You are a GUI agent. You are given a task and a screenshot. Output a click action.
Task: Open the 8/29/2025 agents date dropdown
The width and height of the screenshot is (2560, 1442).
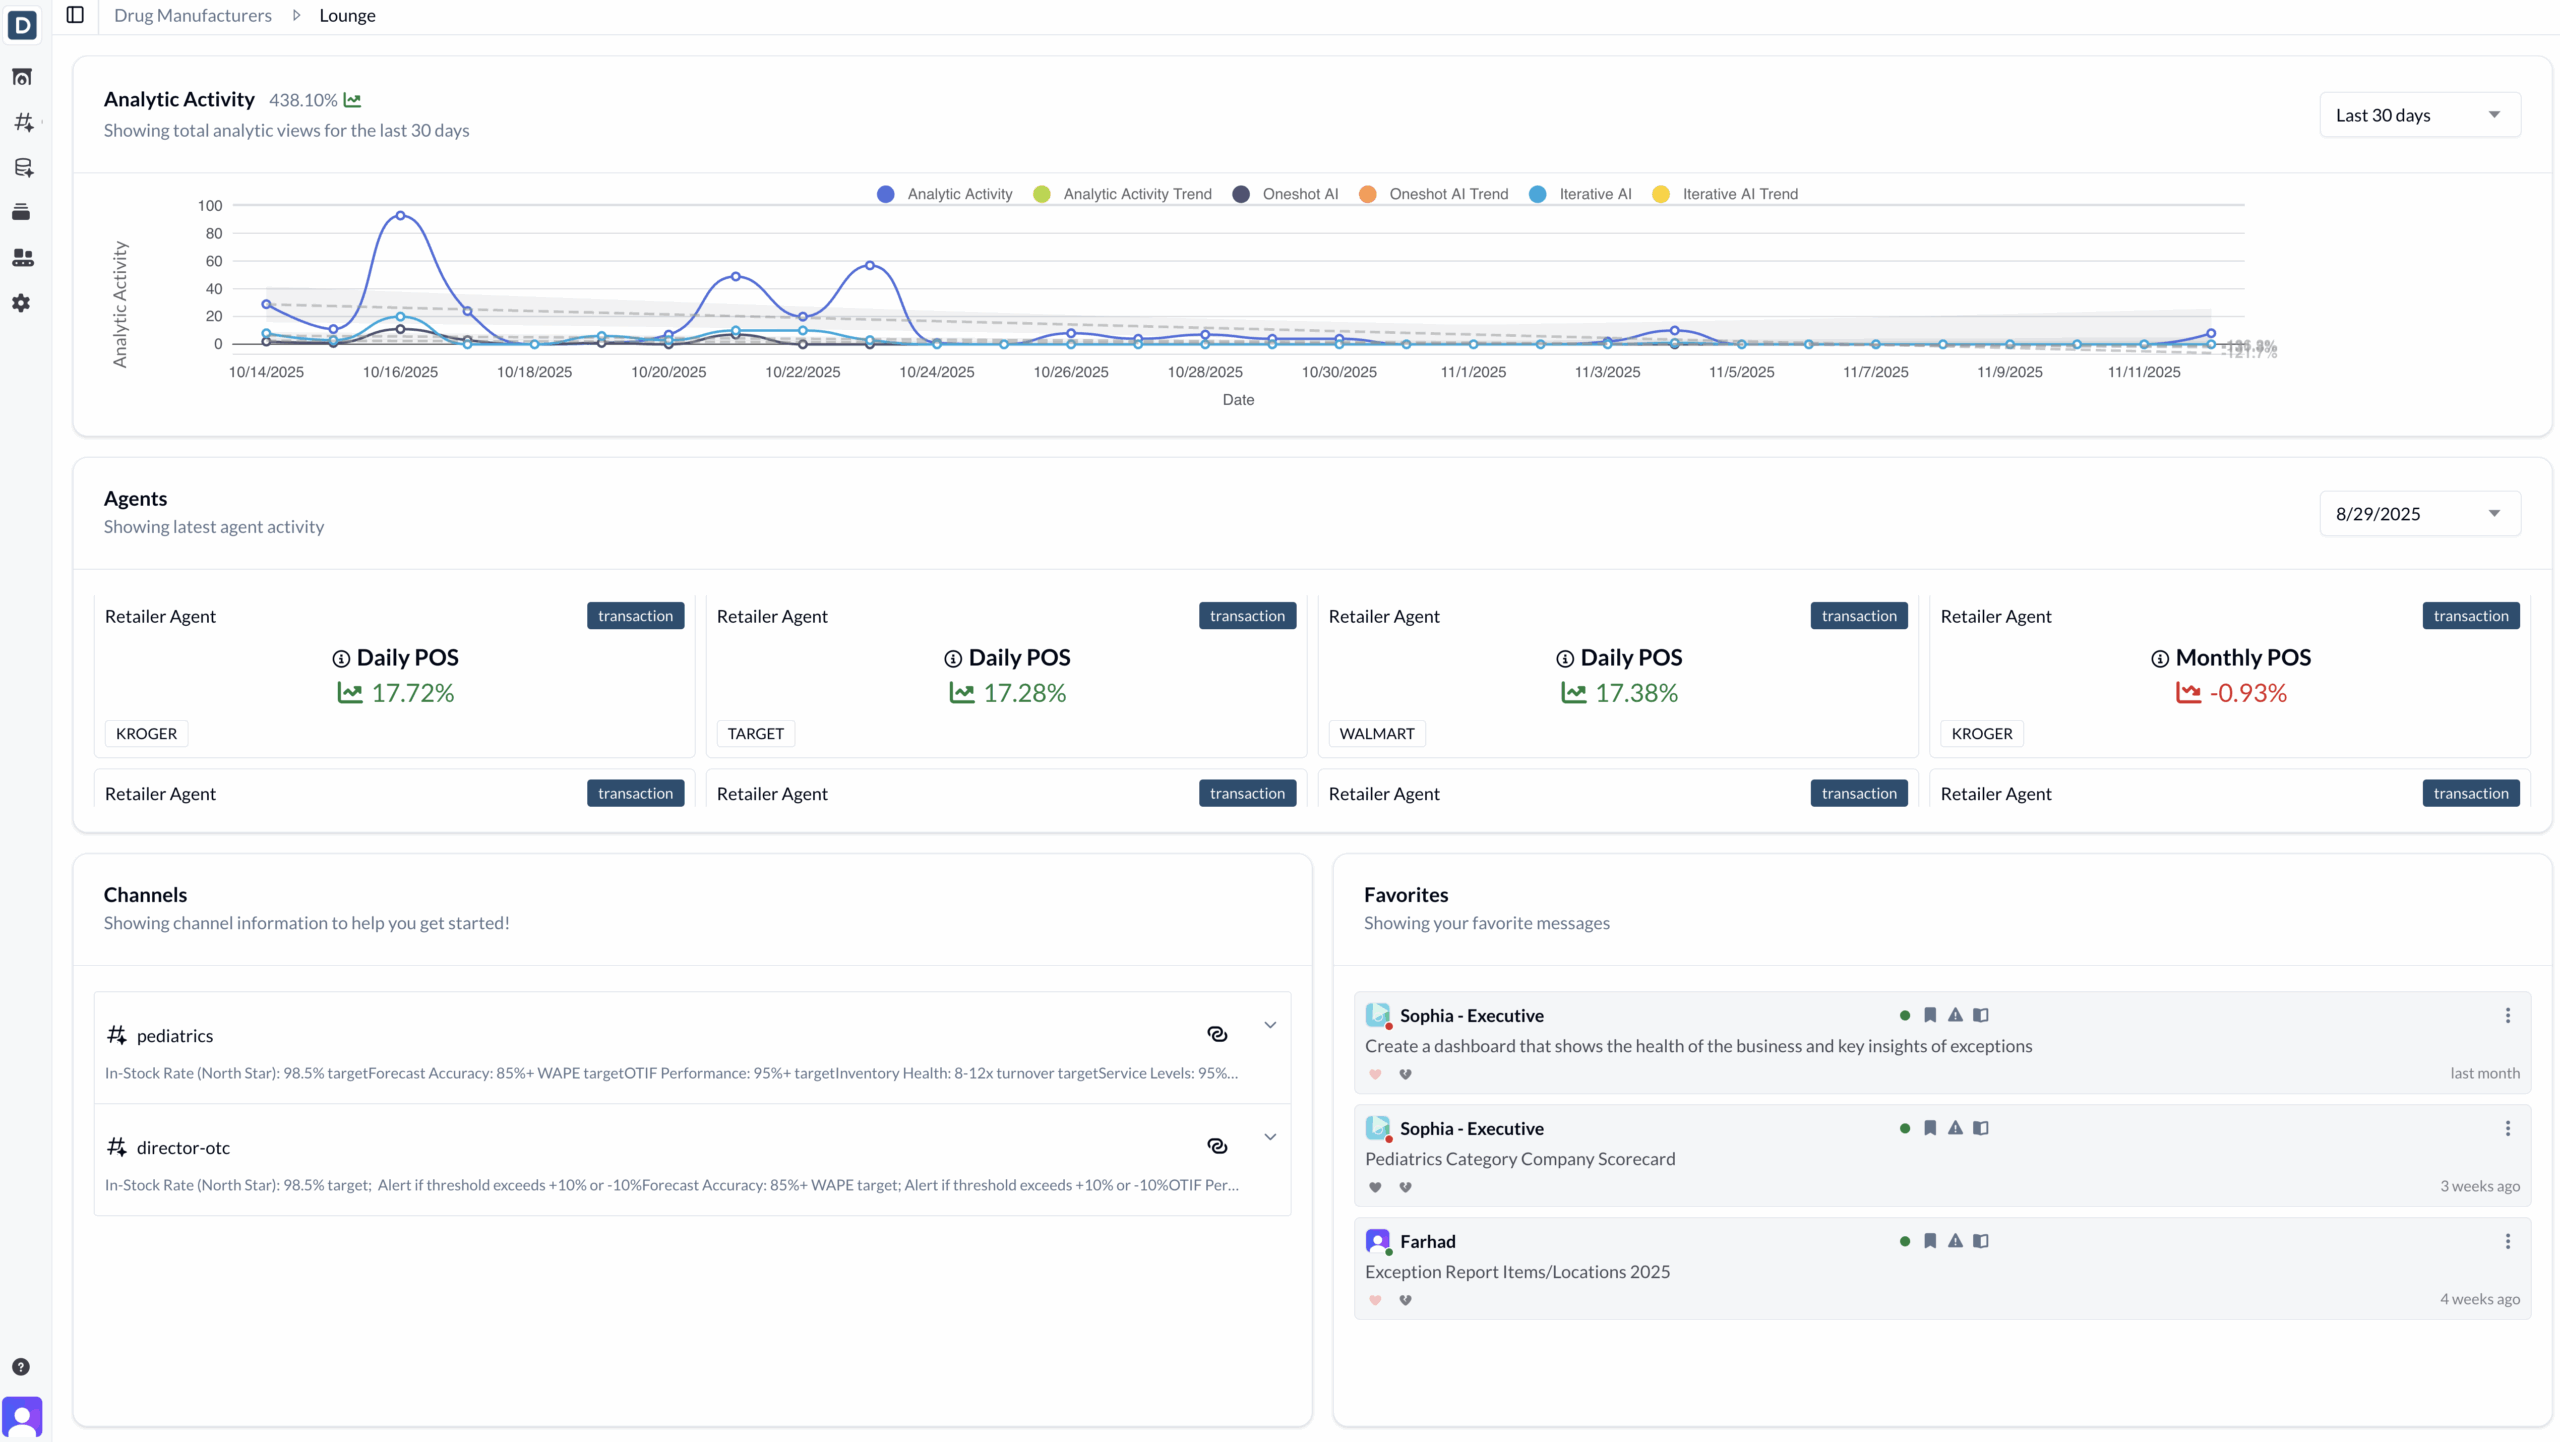2419,514
